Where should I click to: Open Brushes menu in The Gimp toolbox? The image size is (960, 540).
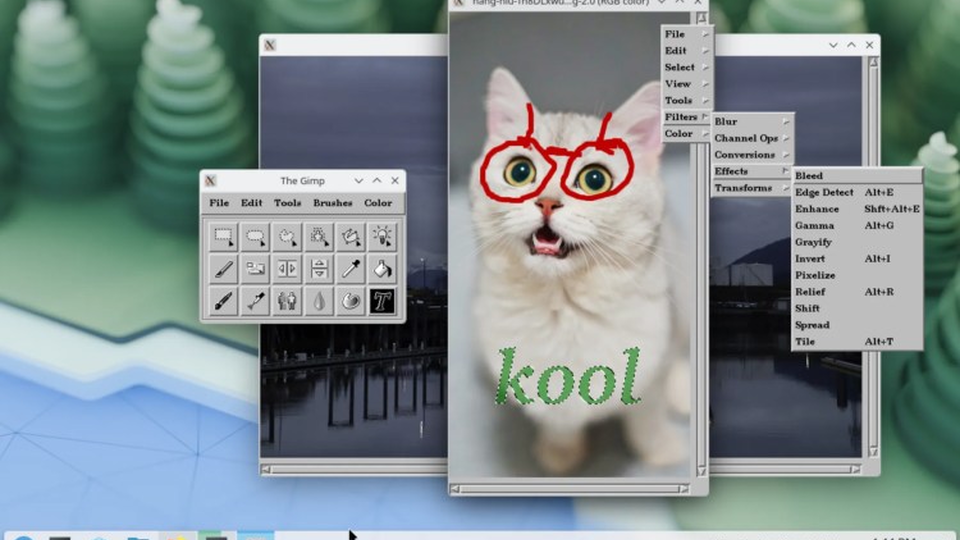[332, 203]
